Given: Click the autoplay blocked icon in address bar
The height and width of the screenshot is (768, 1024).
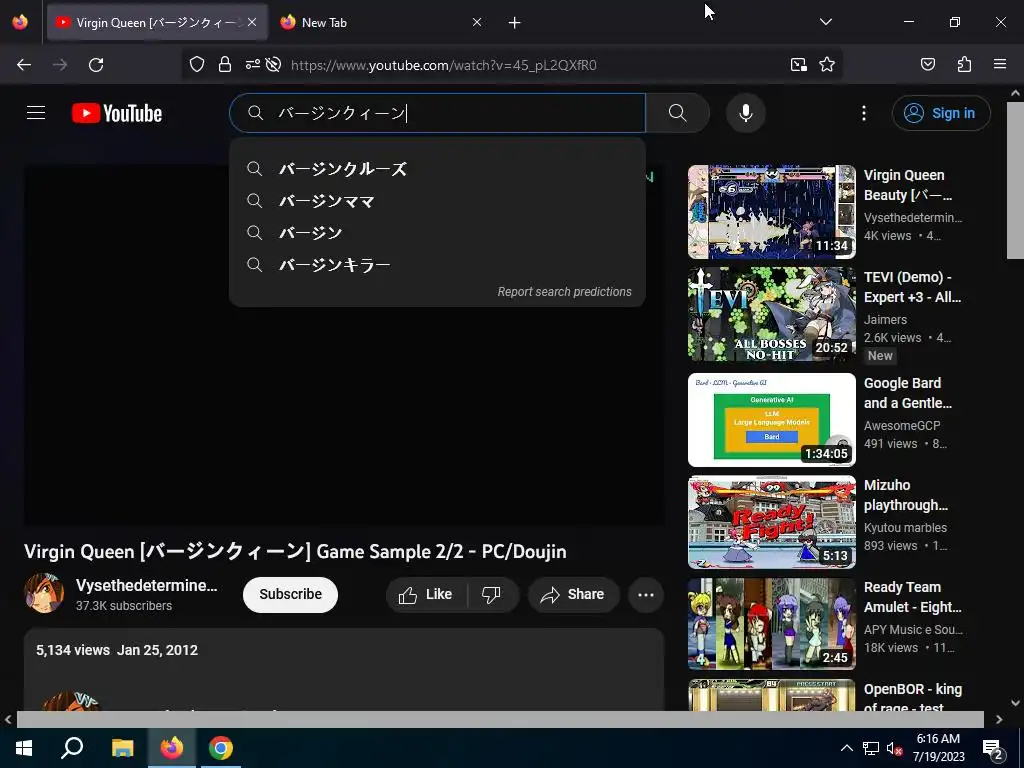Looking at the screenshot, I should pyautogui.click(x=274, y=64).
